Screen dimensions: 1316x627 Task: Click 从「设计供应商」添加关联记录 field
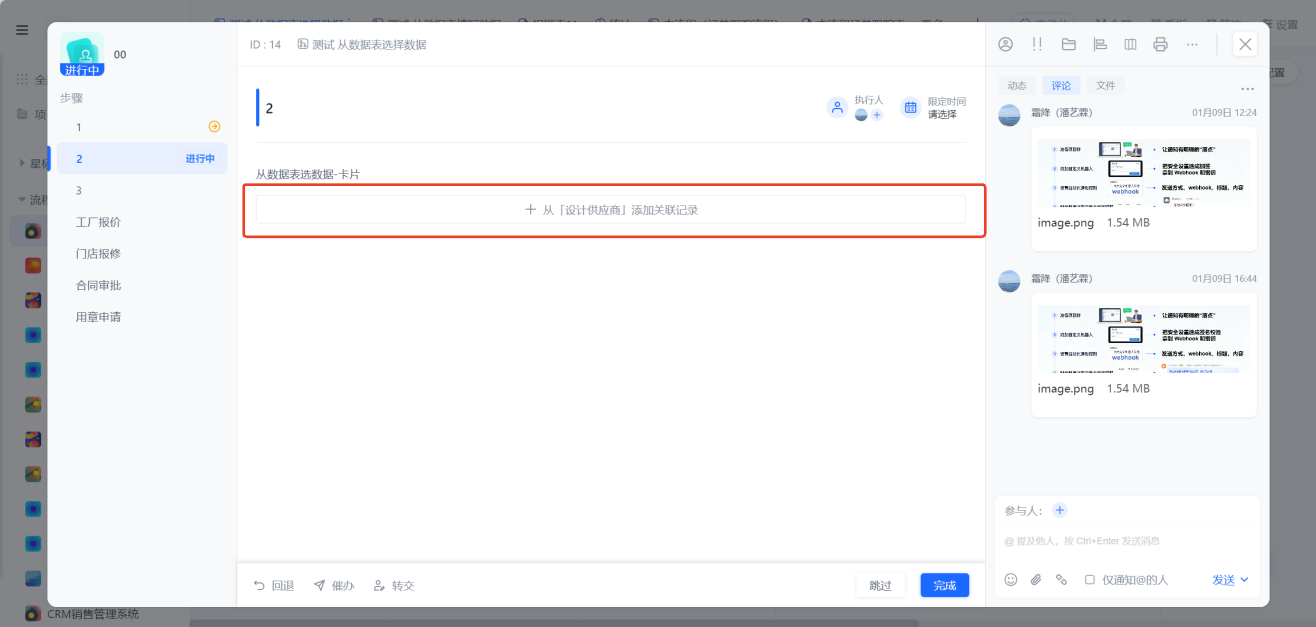(611, 210)
